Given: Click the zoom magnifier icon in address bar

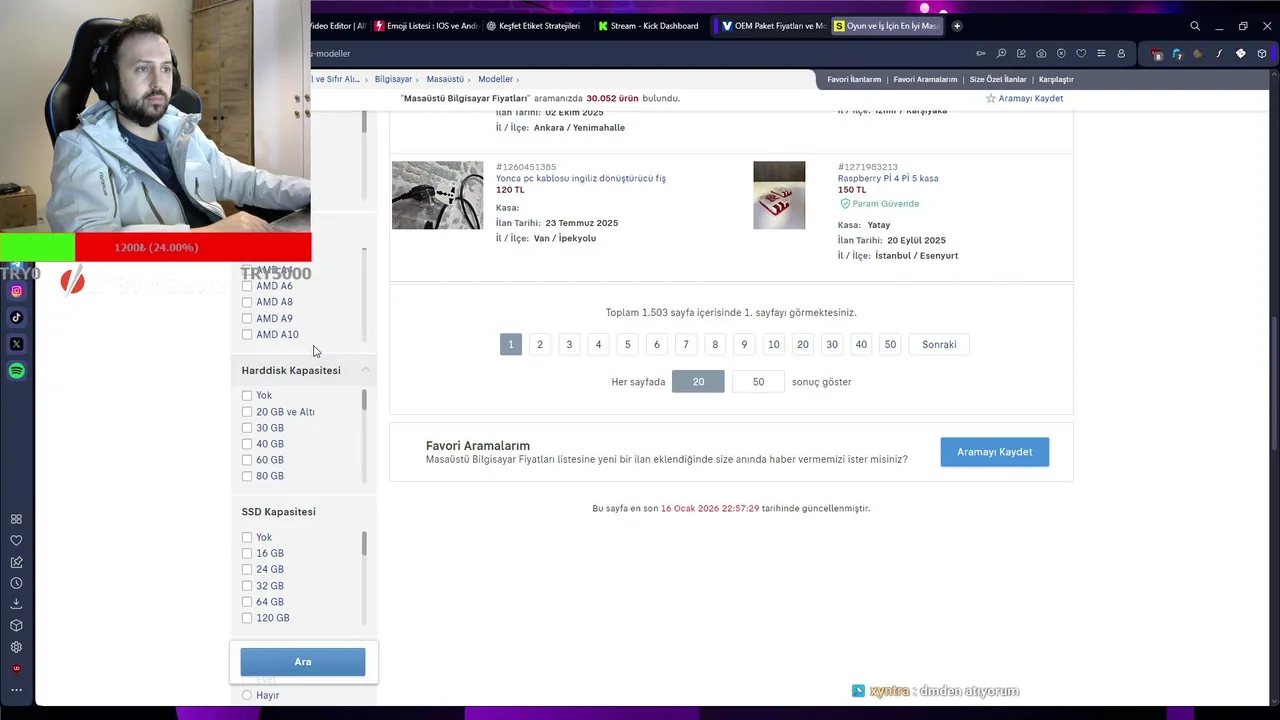Looking at the screenshot, I should point(1001,53).
